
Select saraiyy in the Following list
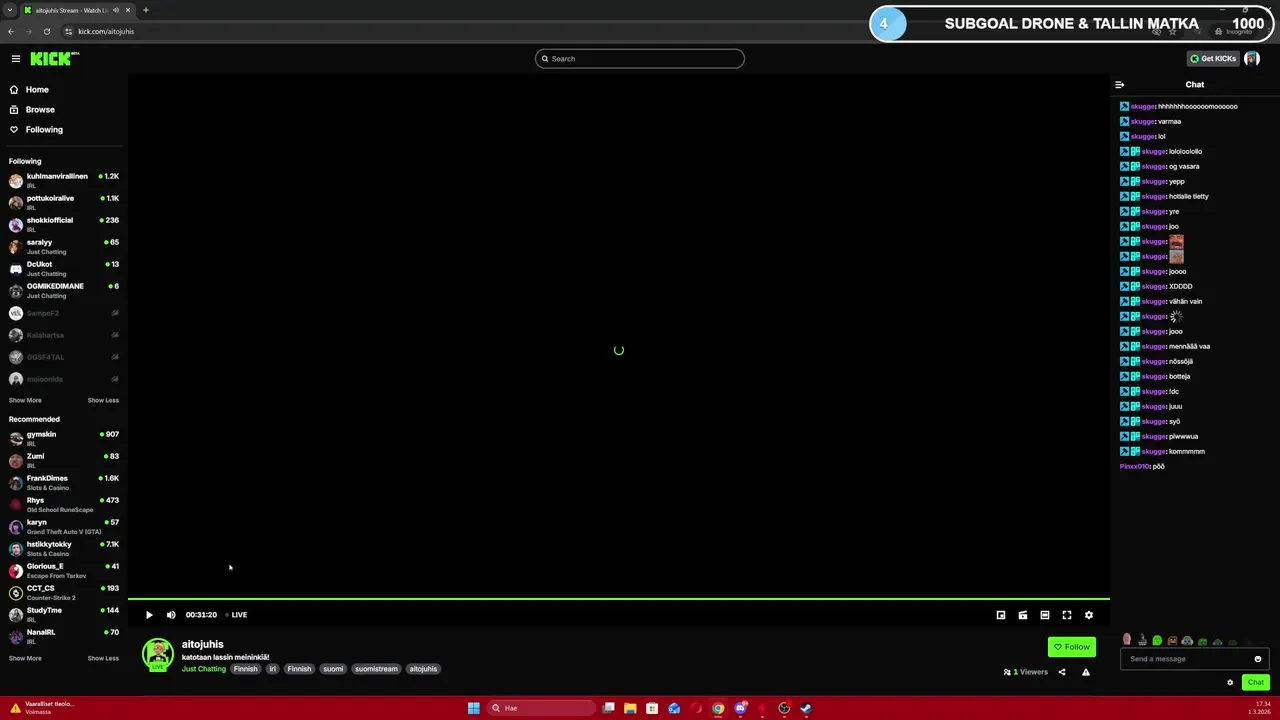[x=64, y=246]
